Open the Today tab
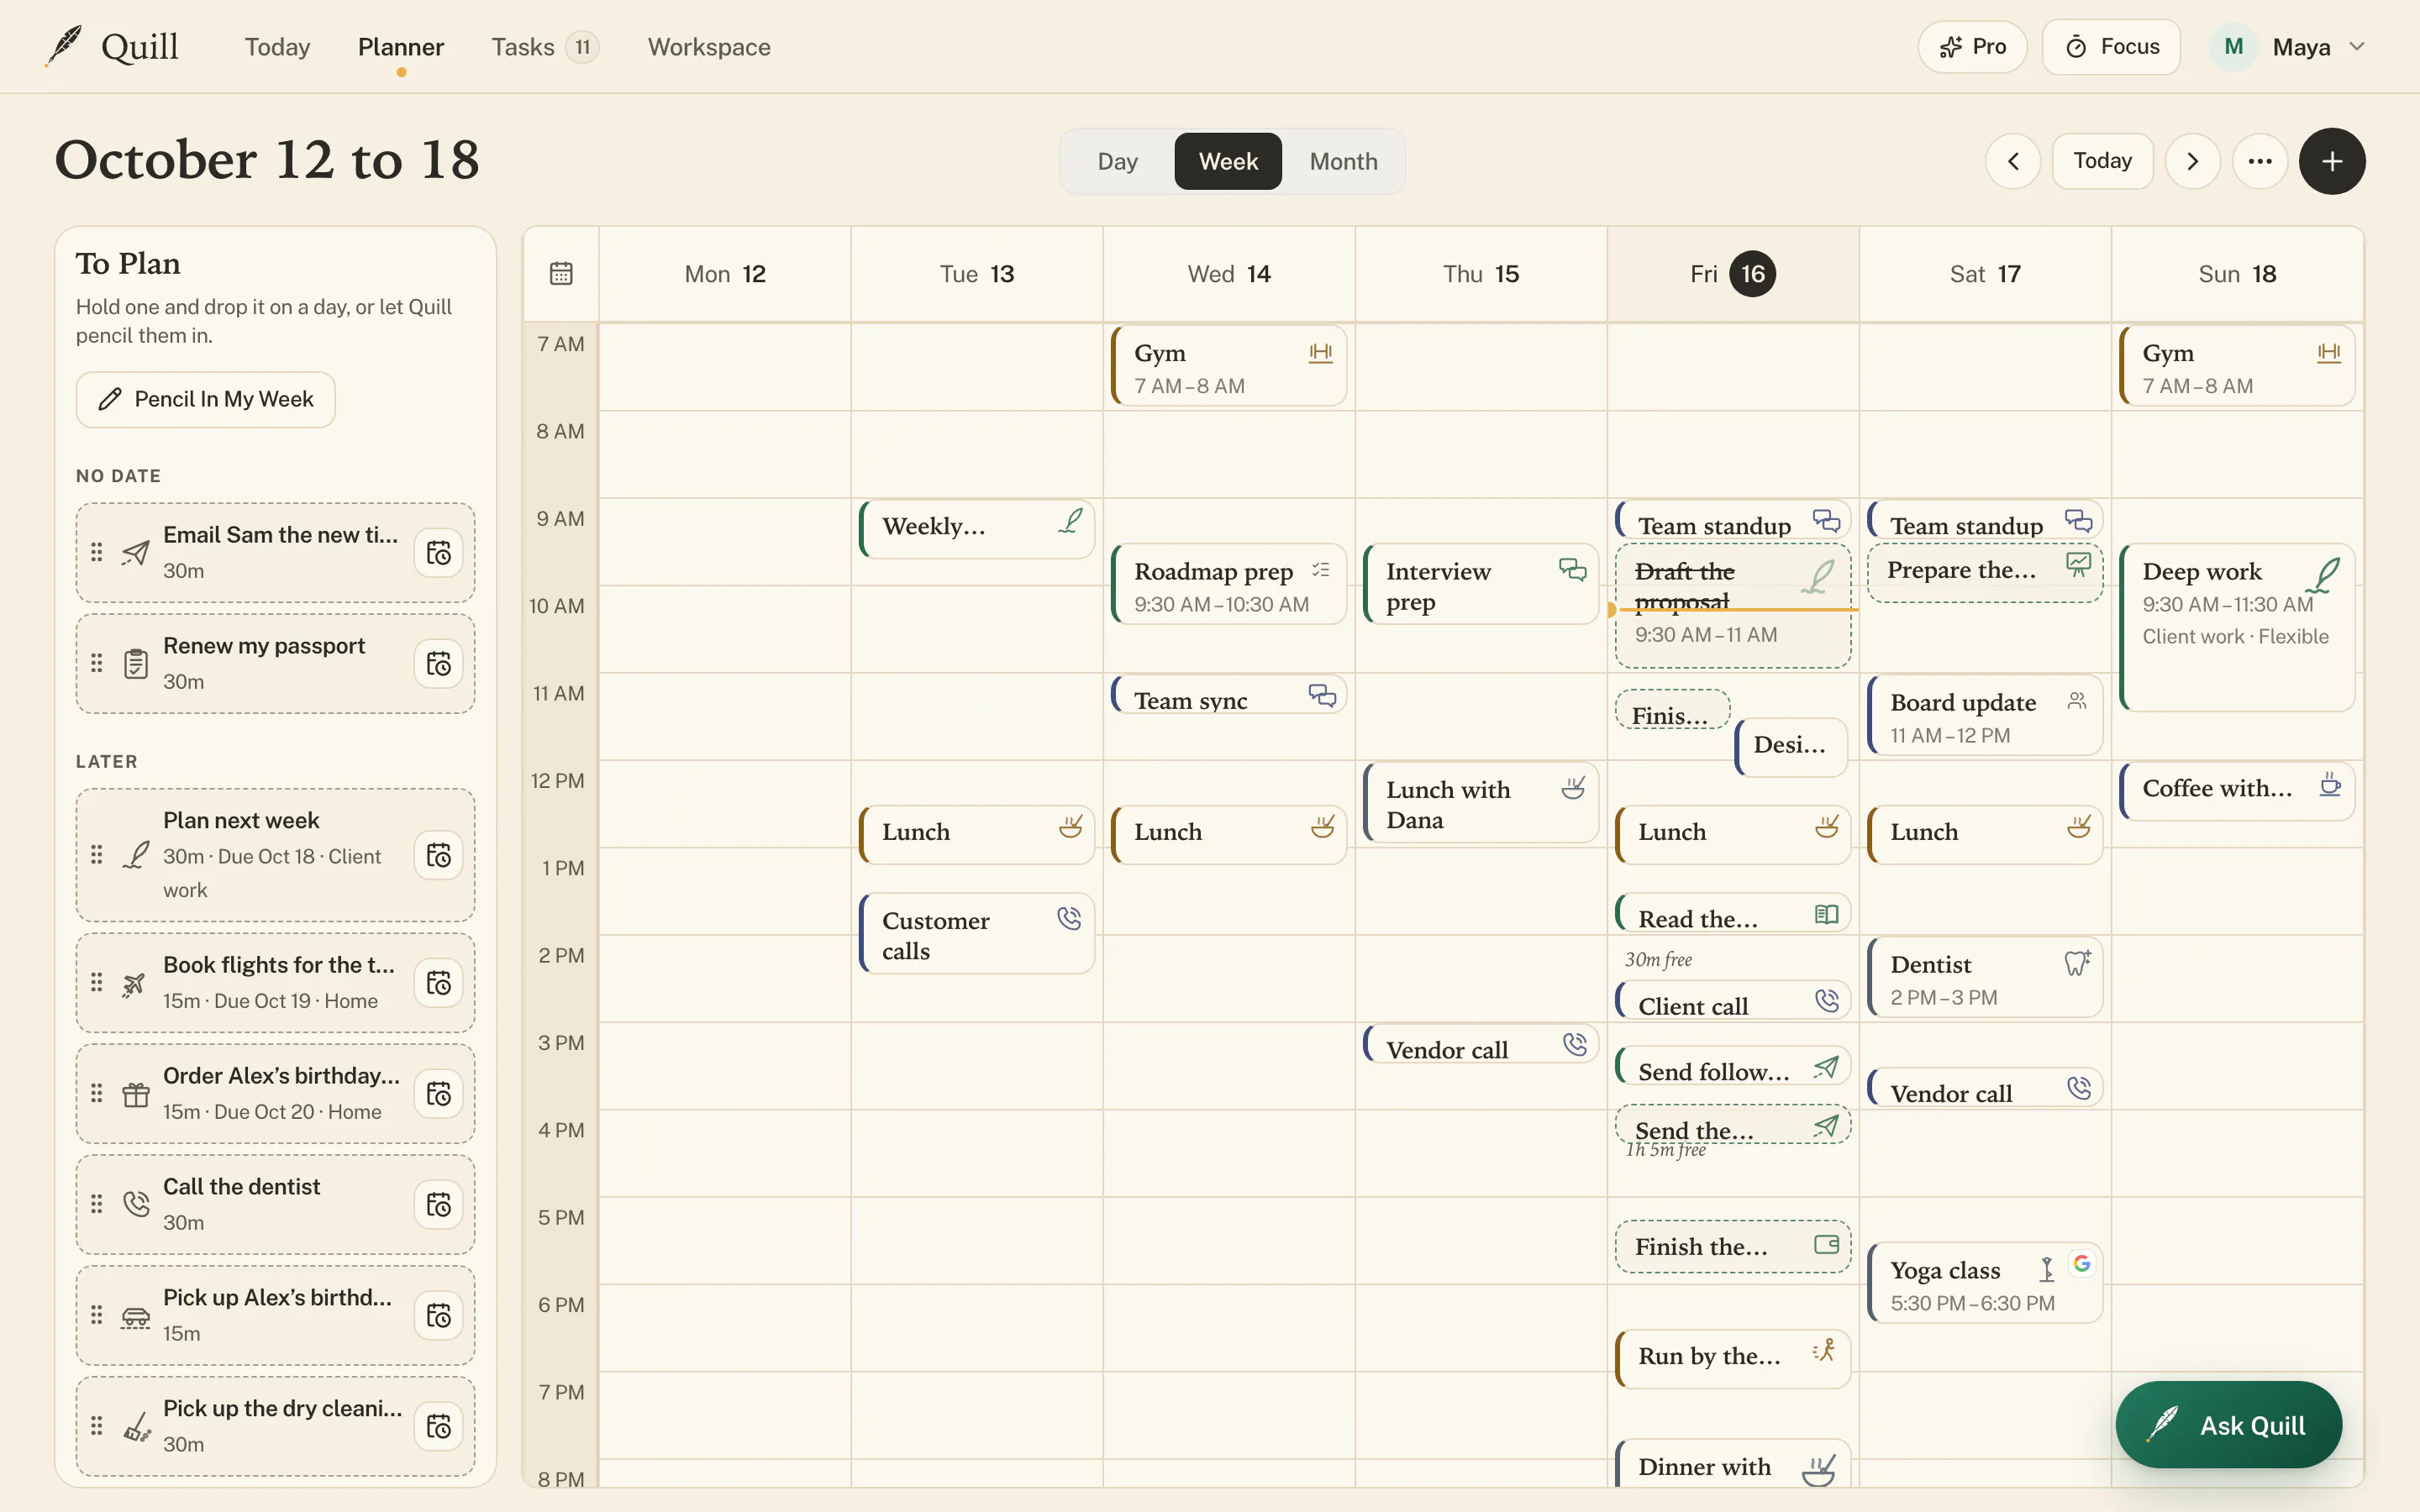The height and width of the screenshot is (1512, 2420). (x=277, y=47)
